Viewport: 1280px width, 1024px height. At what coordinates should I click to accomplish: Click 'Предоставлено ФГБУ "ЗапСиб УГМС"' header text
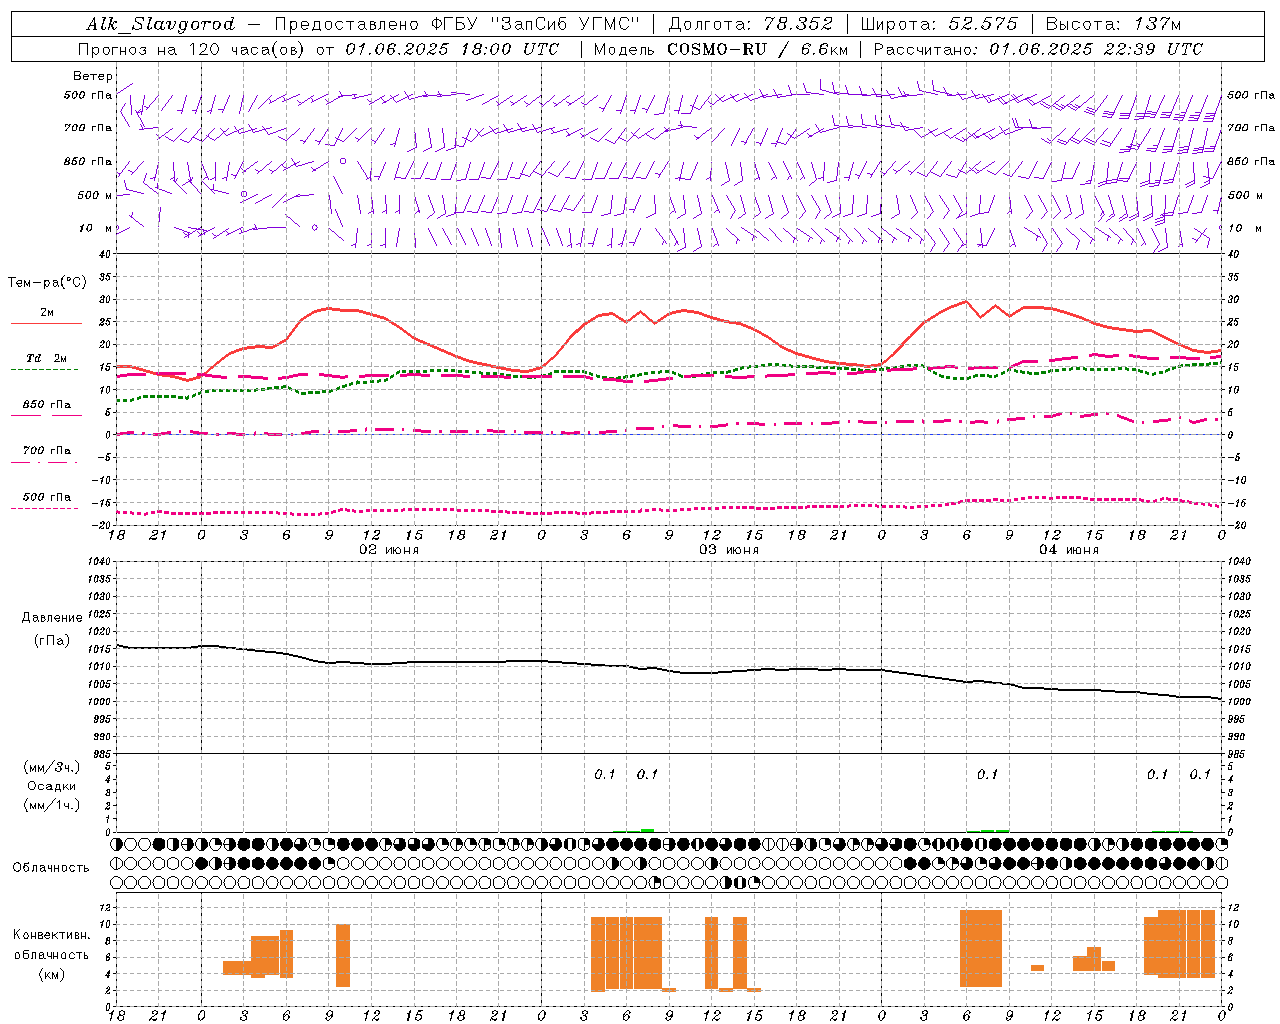tap(456, 24)
